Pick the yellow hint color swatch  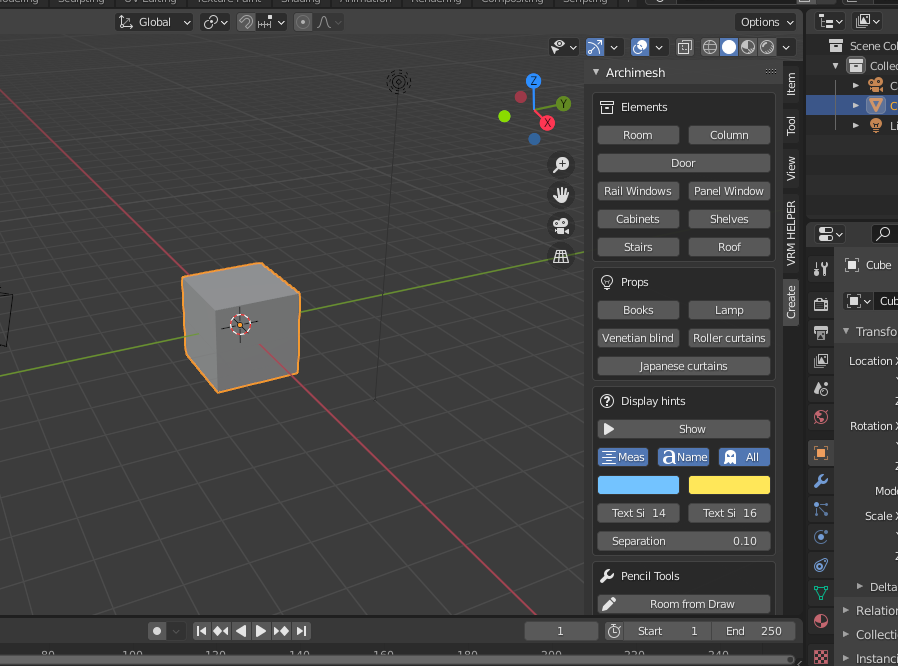coord(729,485)
